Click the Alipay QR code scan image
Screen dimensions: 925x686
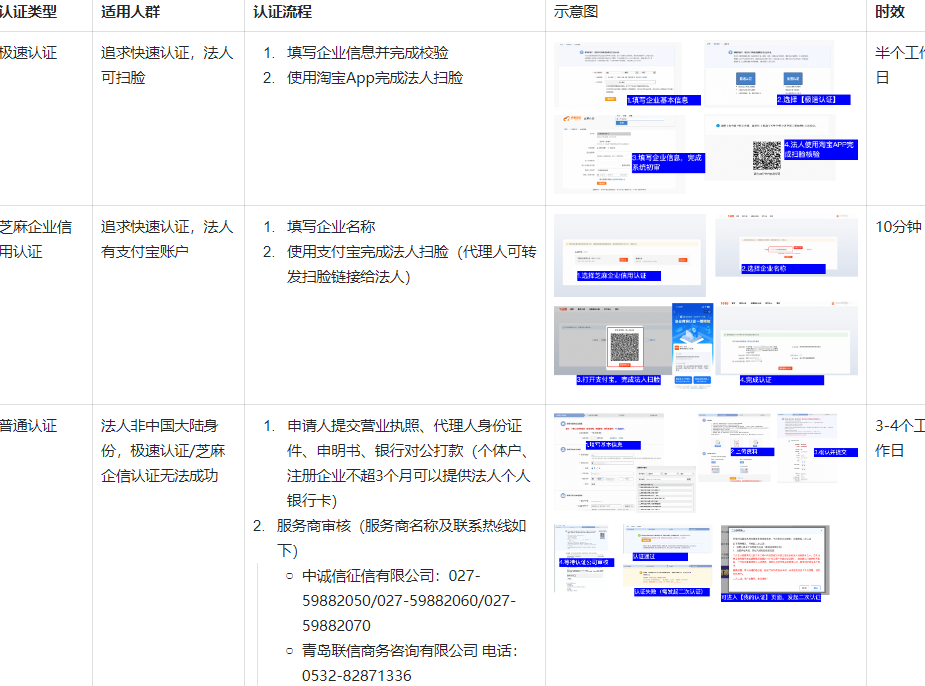[625, 347]
